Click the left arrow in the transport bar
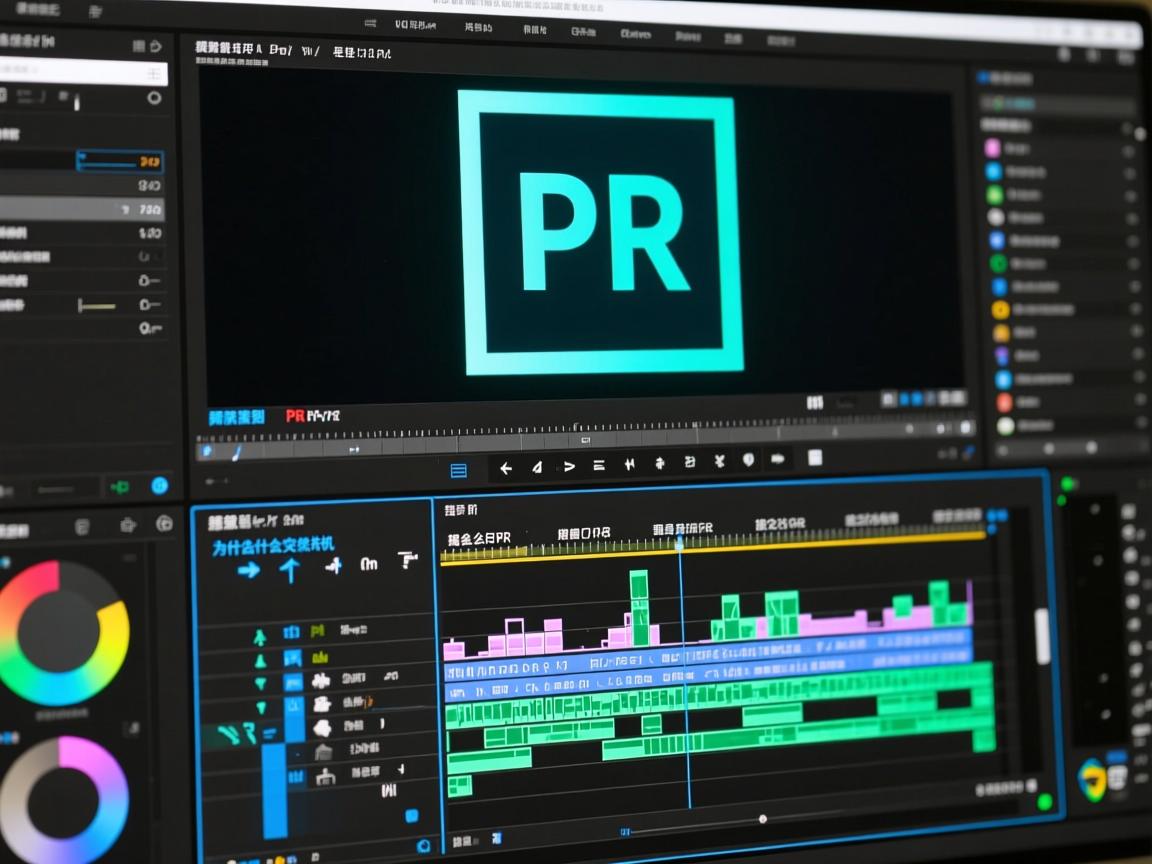Screen dimensions: 1152x864 pyautogui.click(x=506, y=467)
